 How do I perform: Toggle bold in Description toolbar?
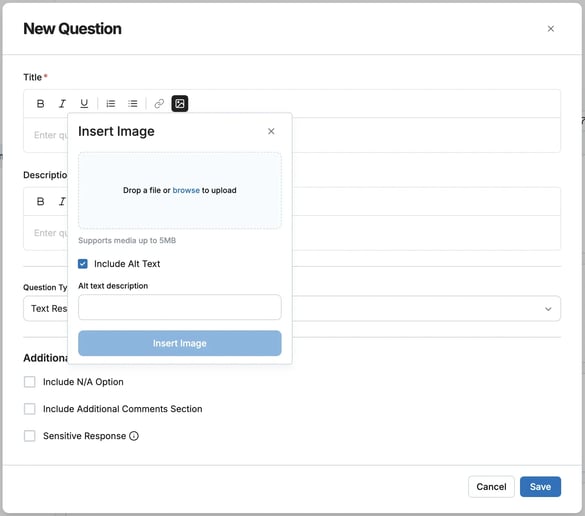click(x=40, y=201)
